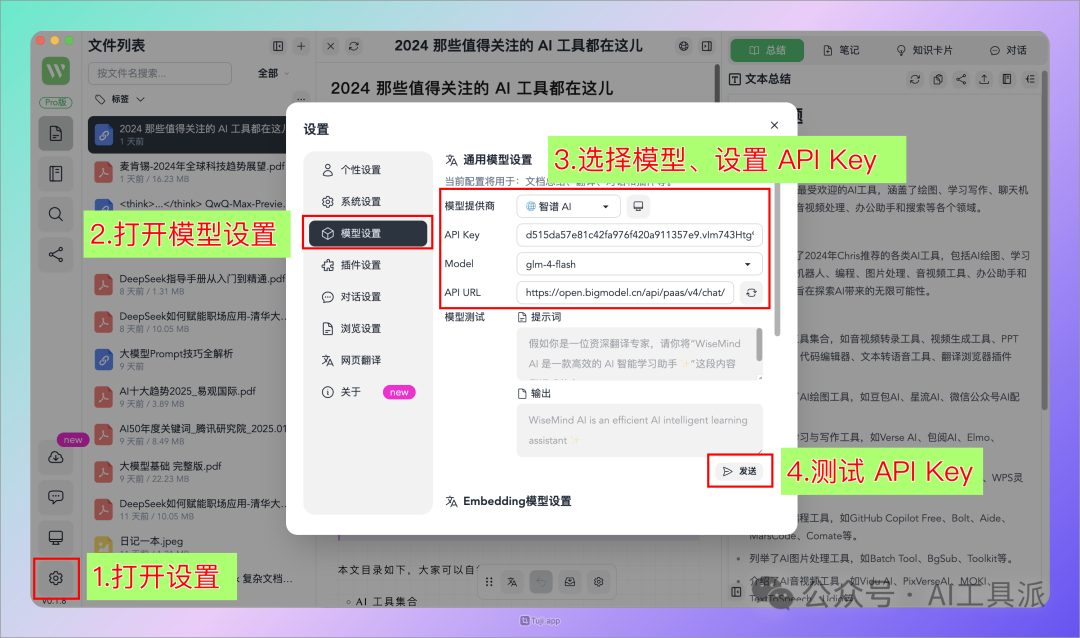Click the Pro版 badge
The width and height of the screenshot is (1080, 638).
click(x=56, y=102)
